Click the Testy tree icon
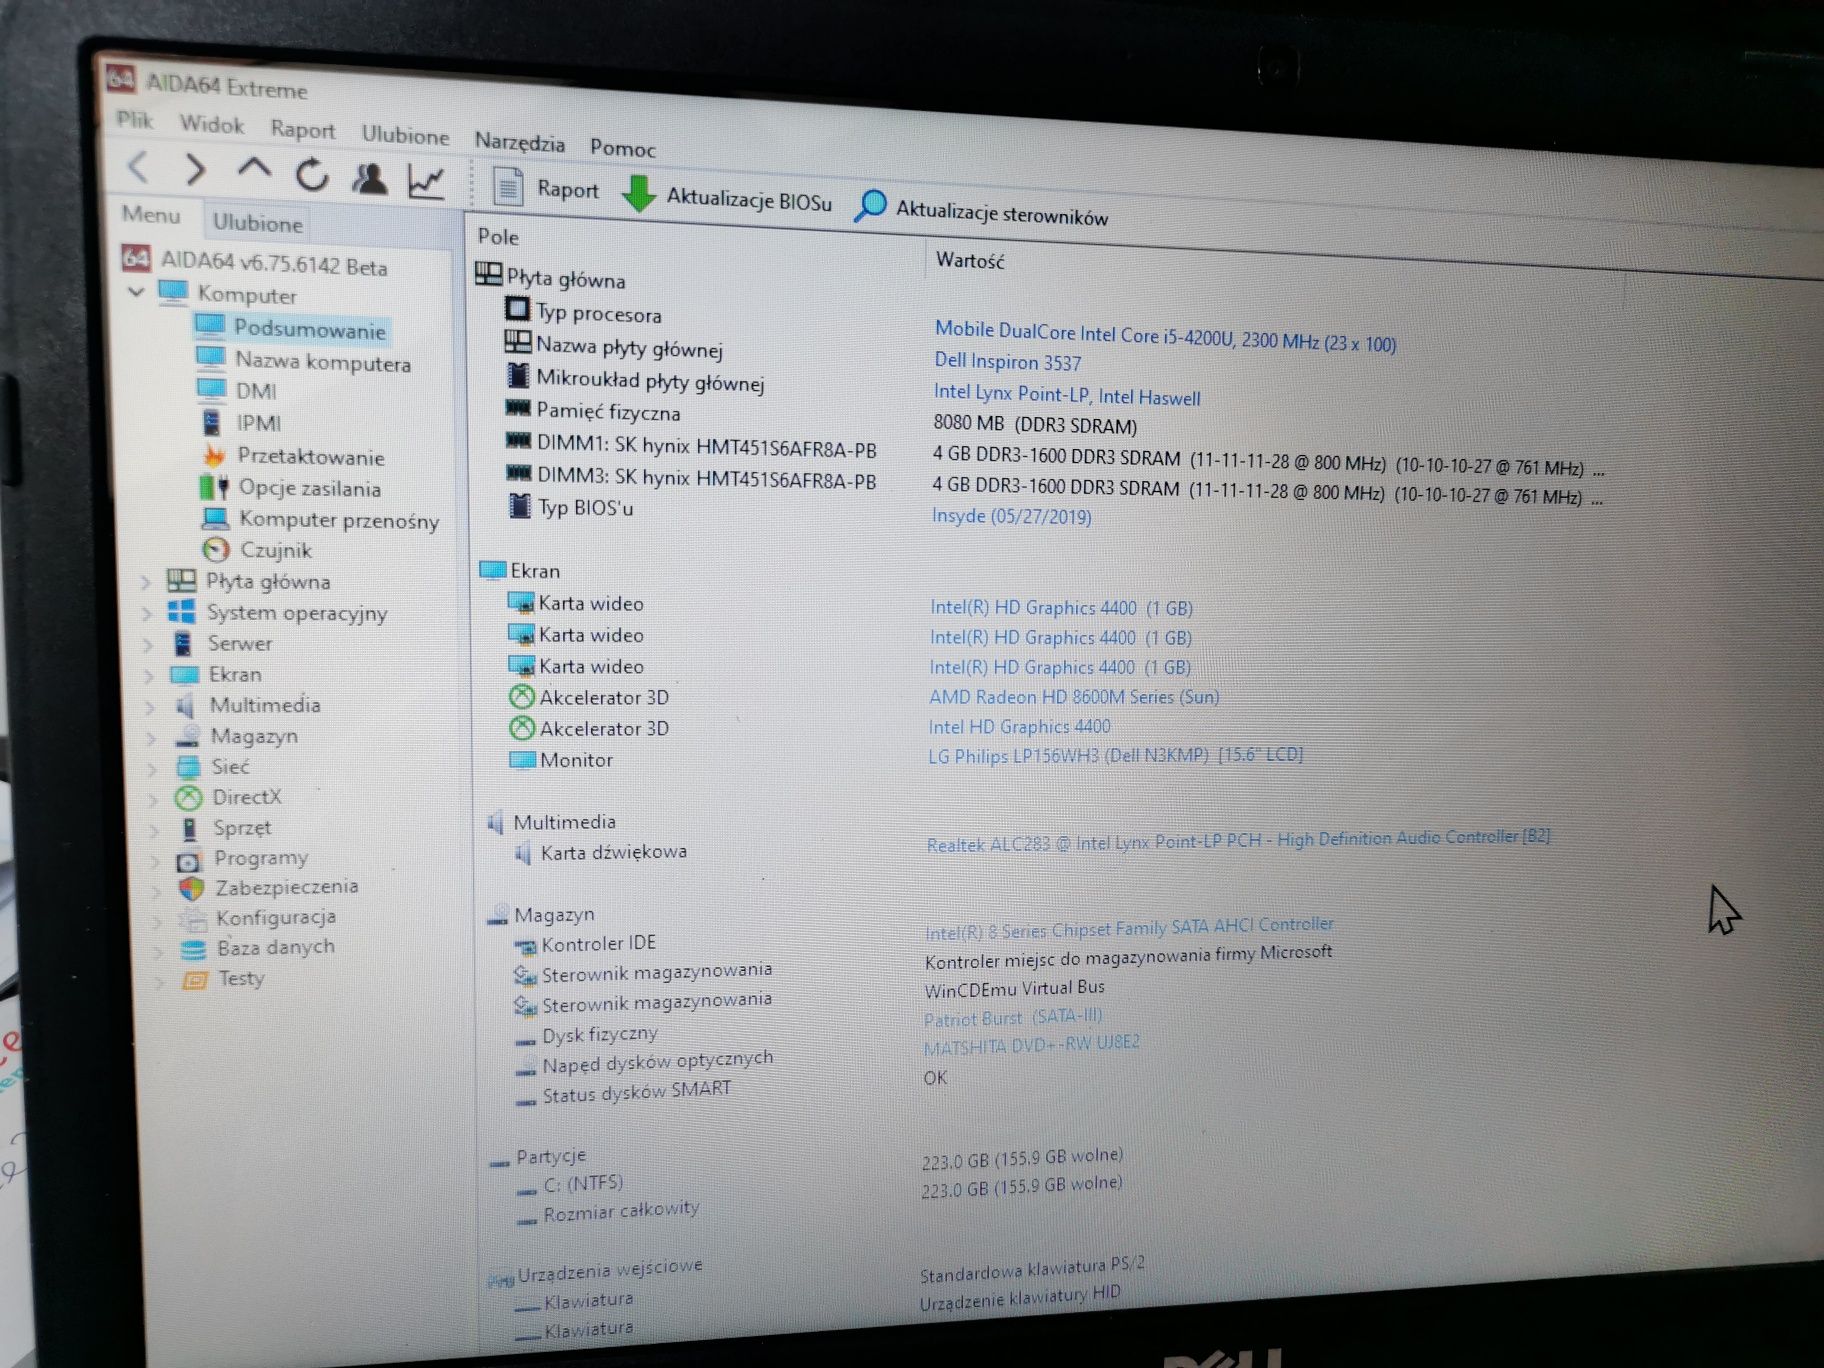Image resolution: width=1824 pixels, height=1368 pixels. (195, 980)
